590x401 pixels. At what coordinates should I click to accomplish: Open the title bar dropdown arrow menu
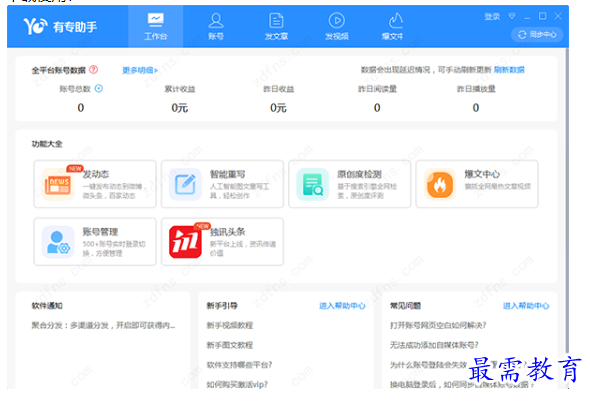[x=512, y=16]
